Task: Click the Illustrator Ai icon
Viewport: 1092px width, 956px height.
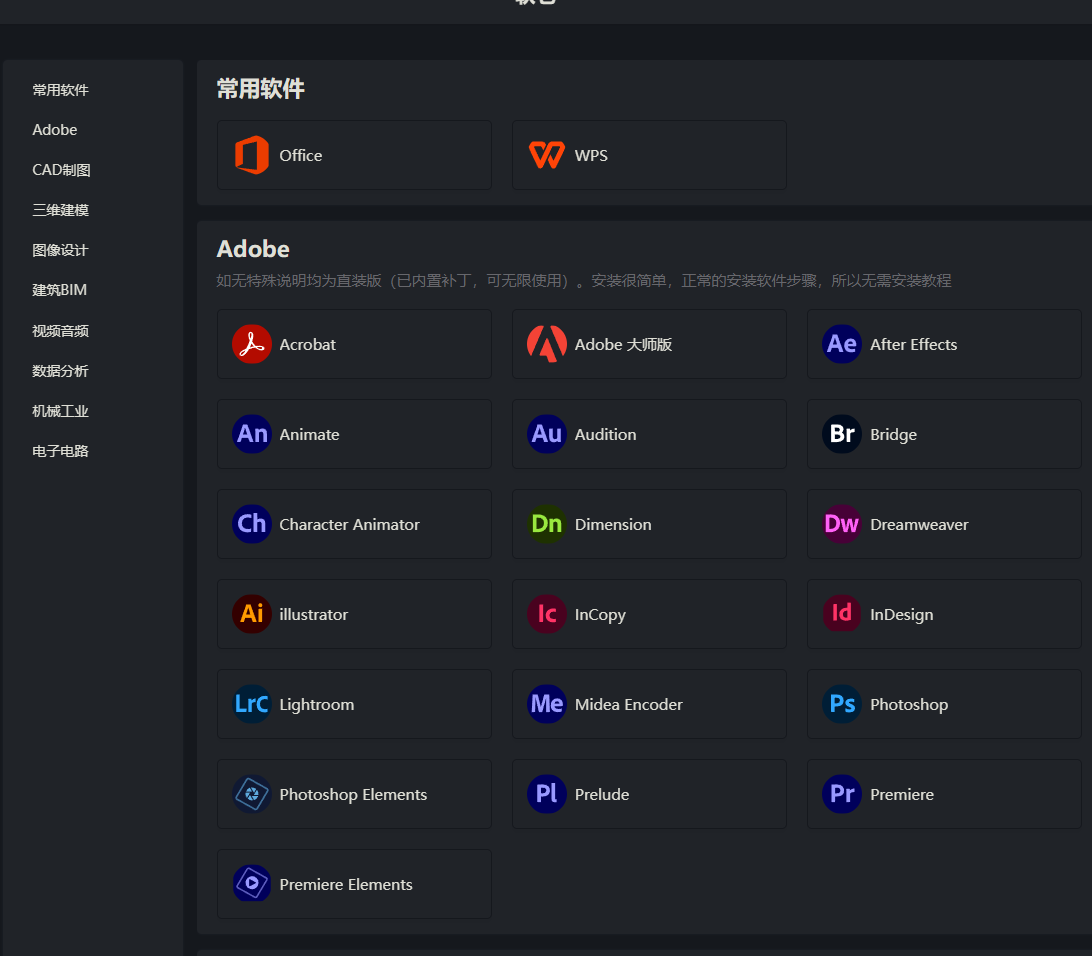Action: [251, 613]
